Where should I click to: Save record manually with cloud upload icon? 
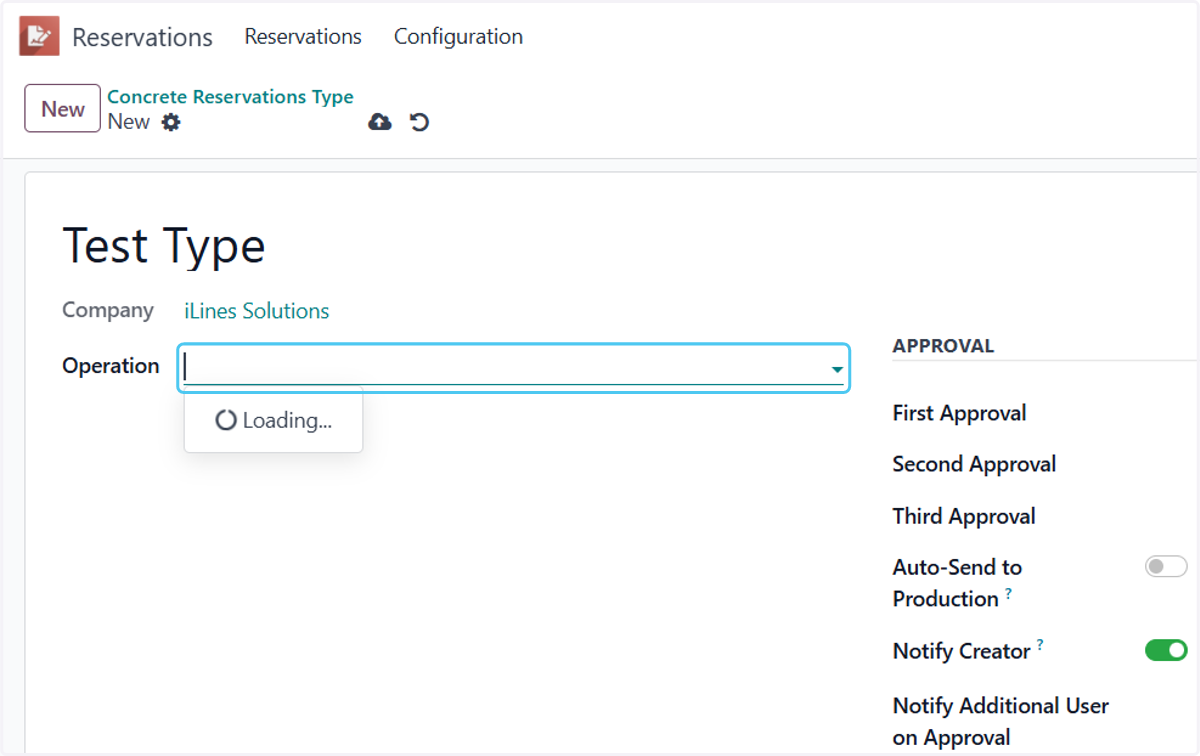(x=380, y=122)
